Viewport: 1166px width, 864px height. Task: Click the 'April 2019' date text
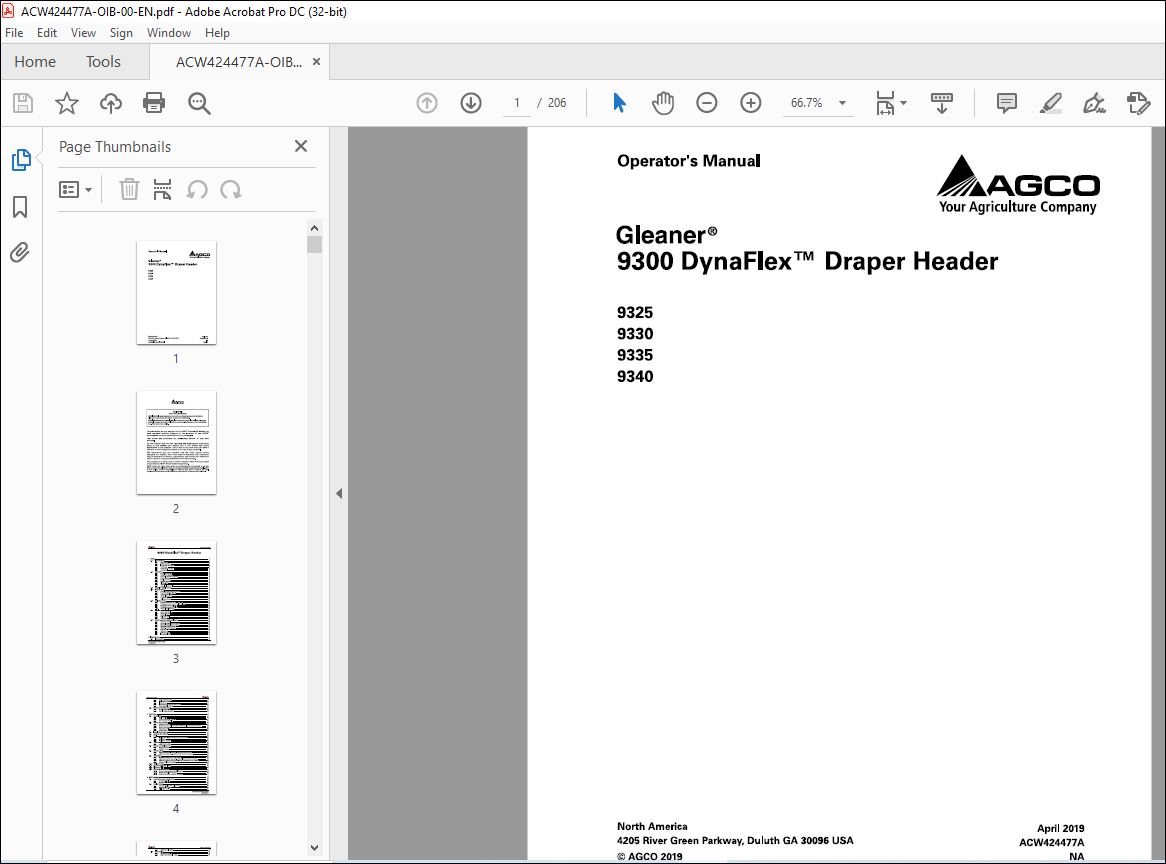[1060, 828]
